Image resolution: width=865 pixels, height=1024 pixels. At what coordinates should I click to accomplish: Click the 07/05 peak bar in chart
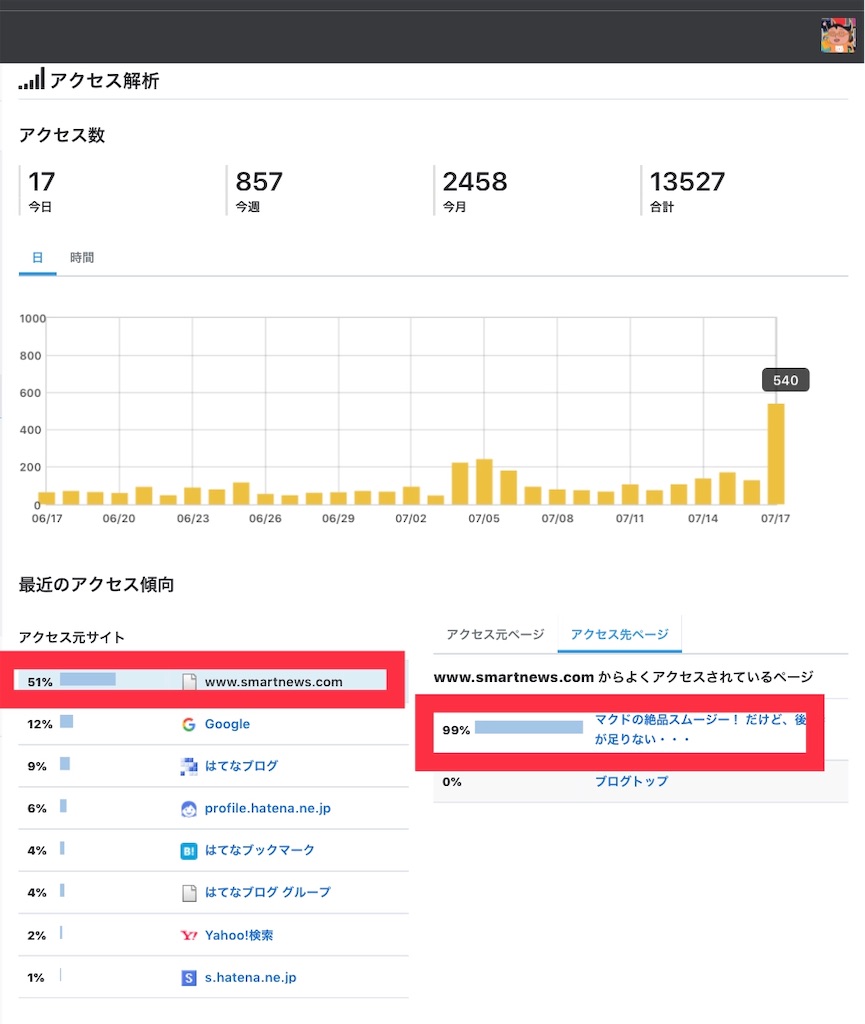coord(484,482)
